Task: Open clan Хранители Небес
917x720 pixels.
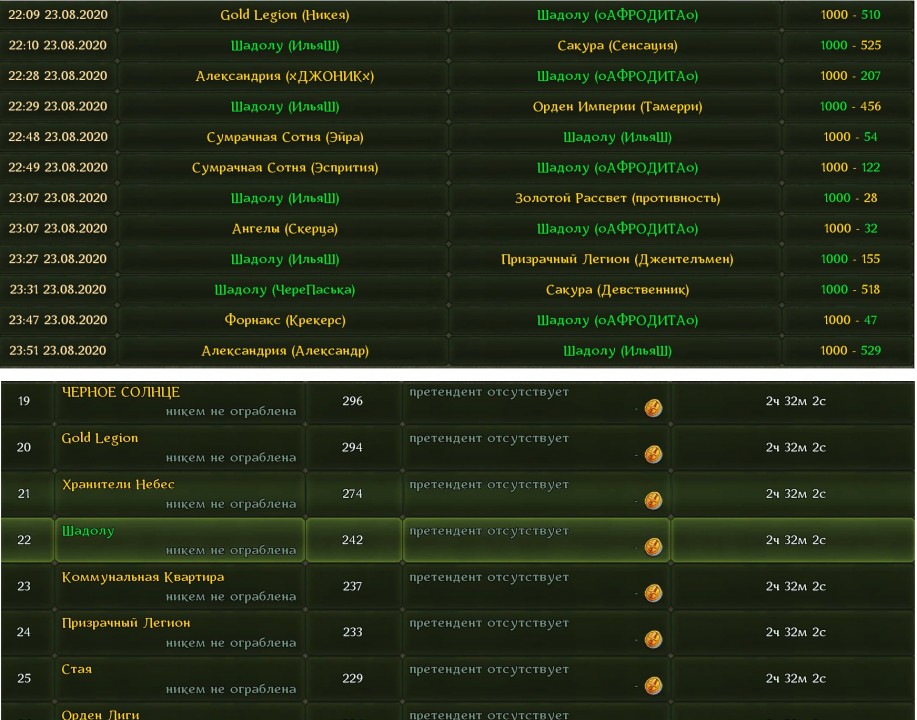Action: click(x=118, y=484)
